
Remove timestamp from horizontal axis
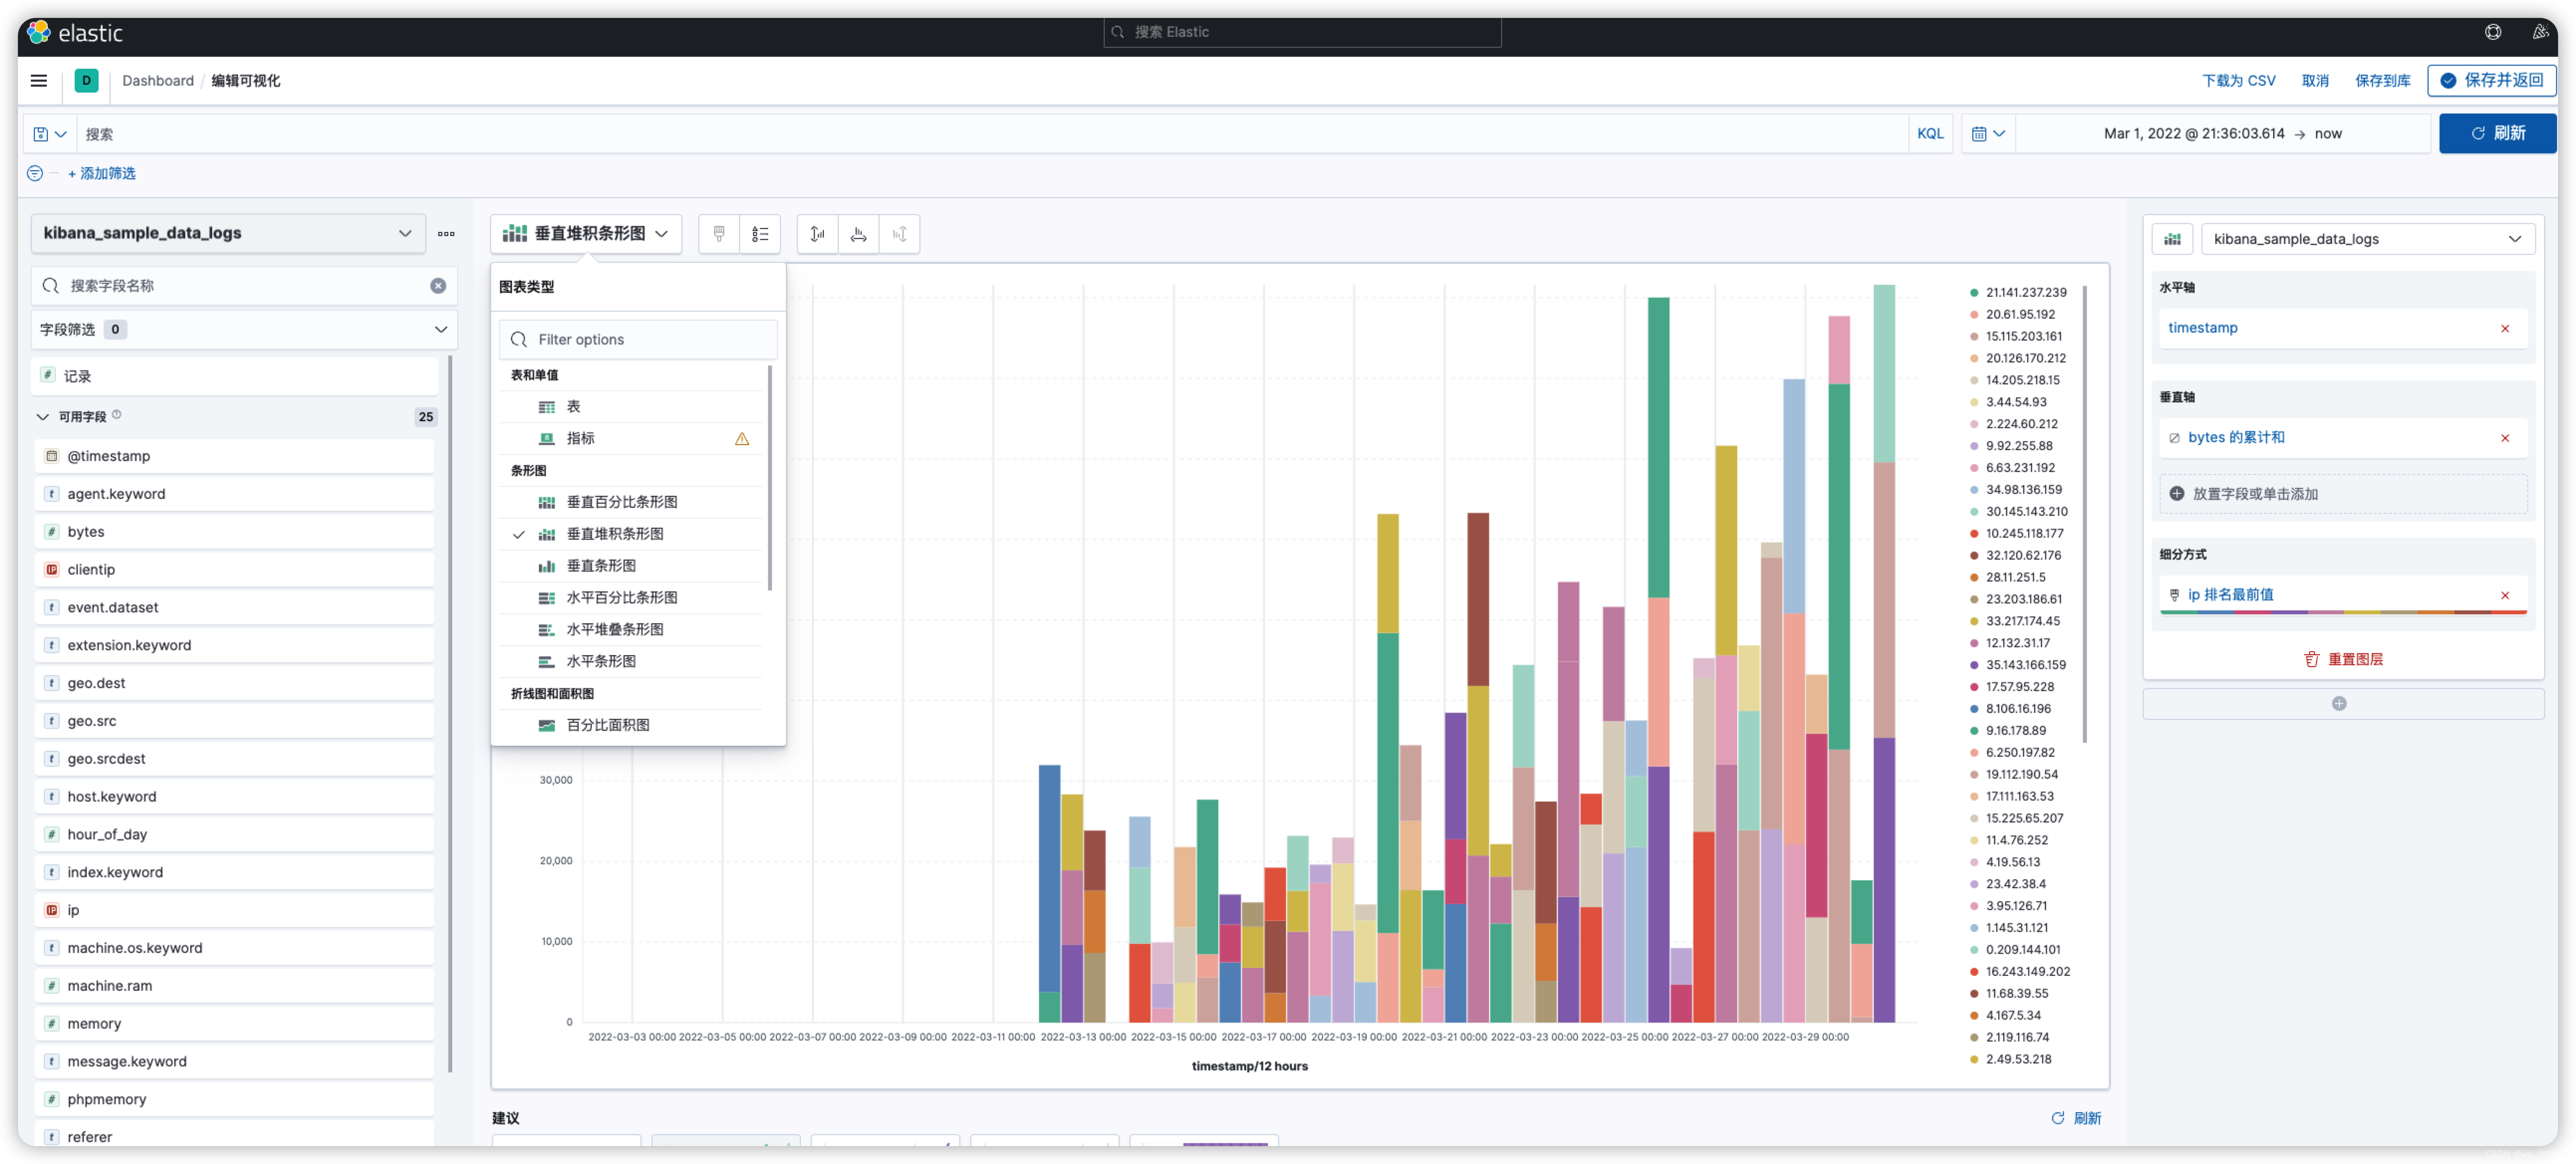2505,328
